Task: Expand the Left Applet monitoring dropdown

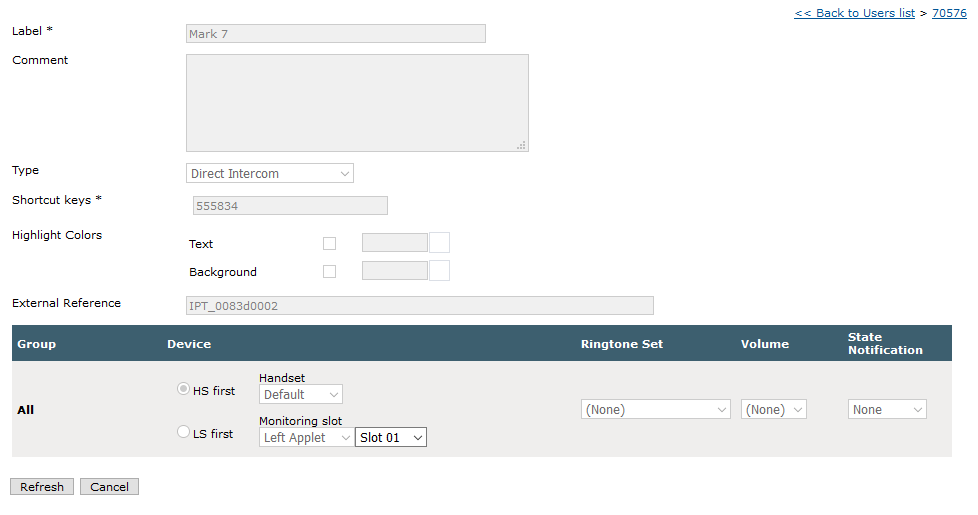Action: [x=306, y=438]
